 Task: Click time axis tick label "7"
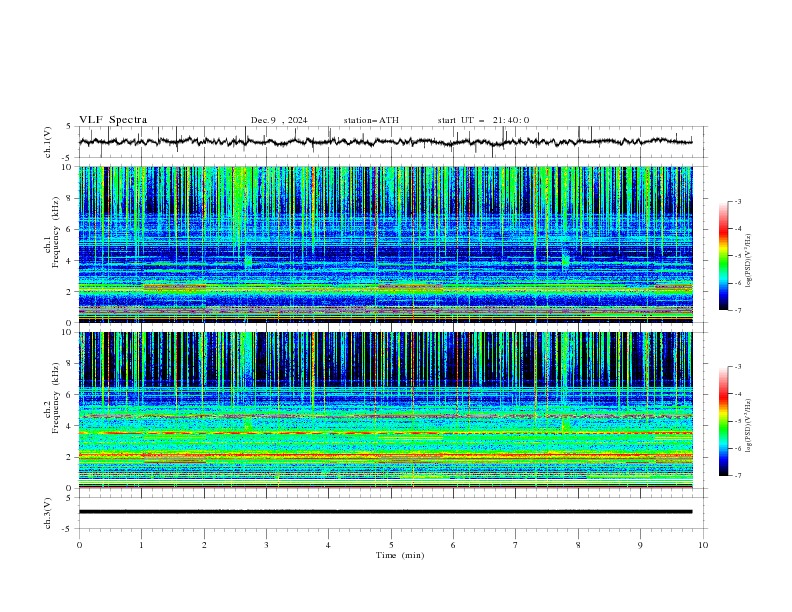tap(516, 545)
